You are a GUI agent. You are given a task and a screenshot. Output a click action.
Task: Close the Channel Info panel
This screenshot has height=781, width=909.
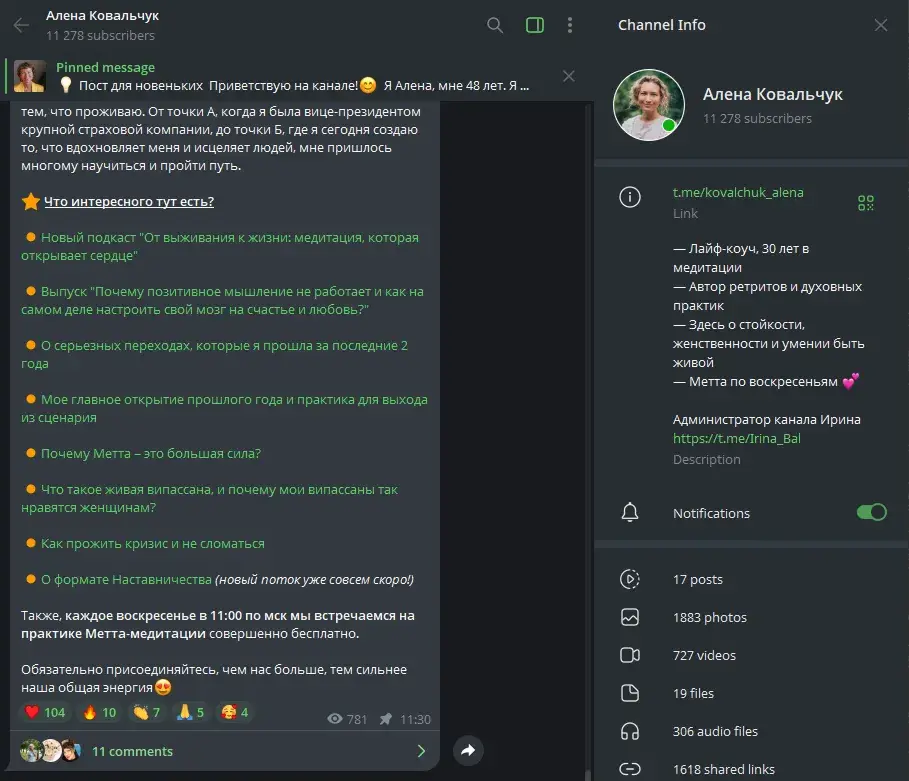tap(881, 25)
